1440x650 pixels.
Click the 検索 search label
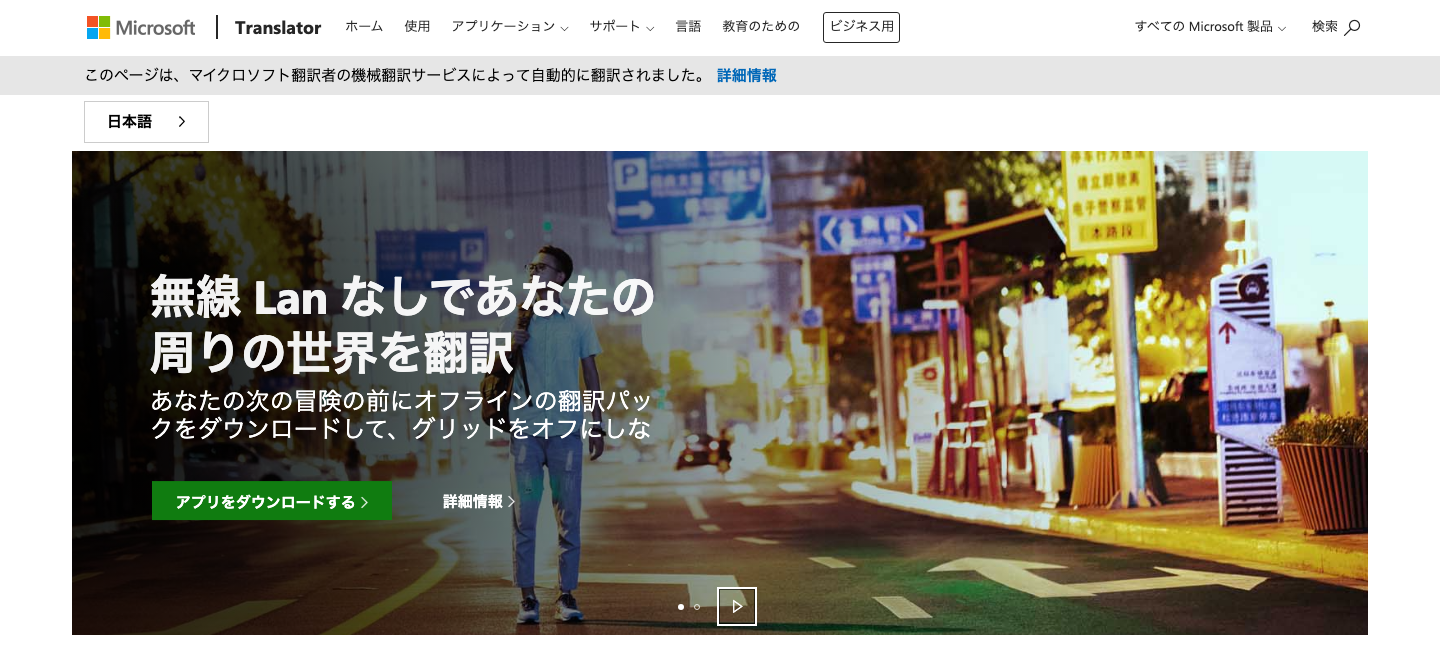click(x=1325, y=27)
